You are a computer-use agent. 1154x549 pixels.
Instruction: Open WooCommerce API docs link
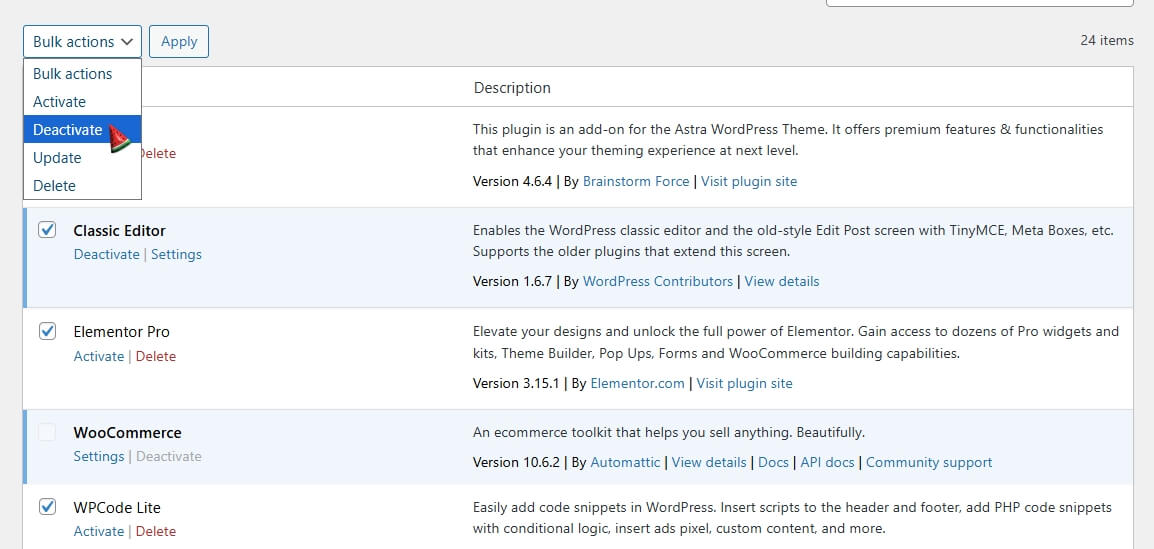827,462
